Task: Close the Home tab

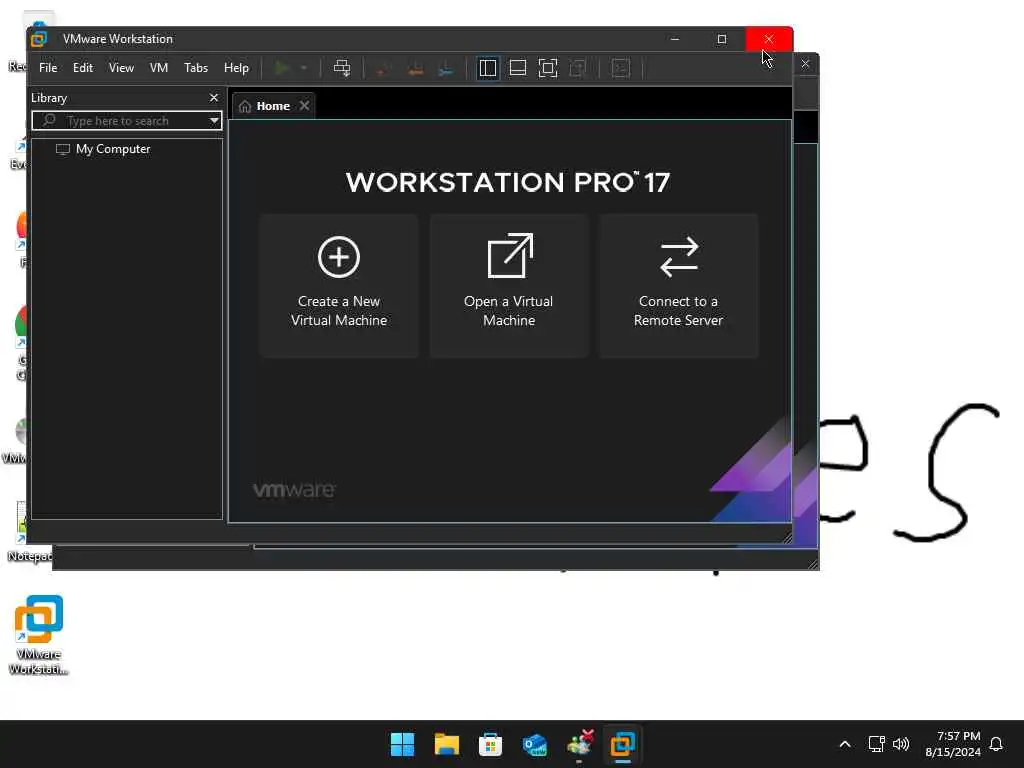Action: tap(304, 106)
